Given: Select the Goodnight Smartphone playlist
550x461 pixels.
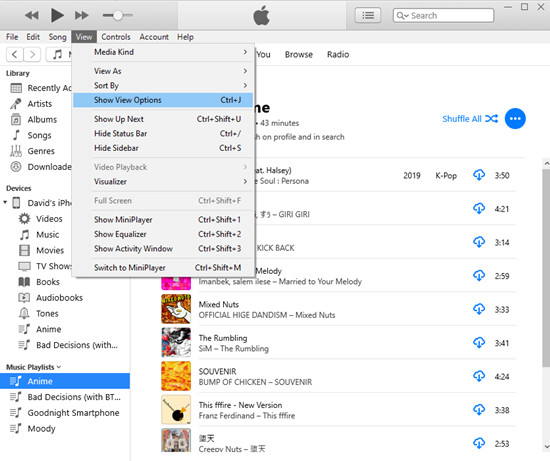Looking at the screenshot, I should [x=65, y=413].
